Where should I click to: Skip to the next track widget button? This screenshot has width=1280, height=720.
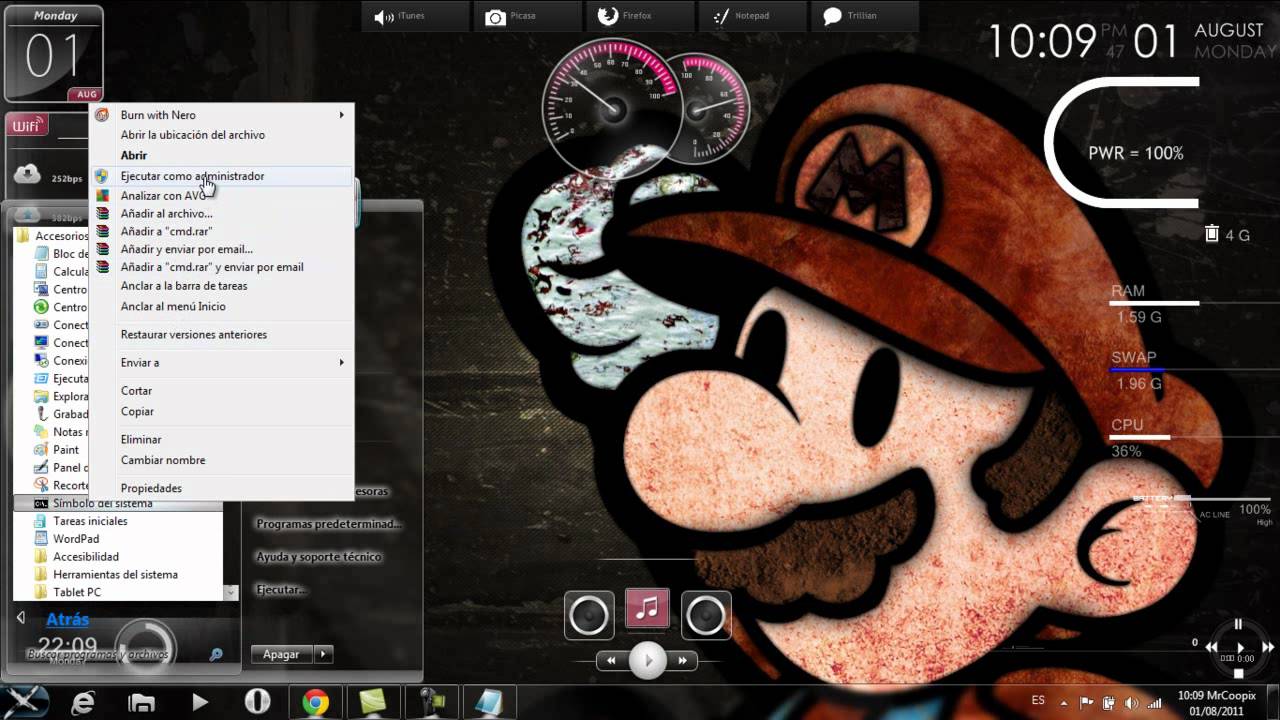pos(683,660)
